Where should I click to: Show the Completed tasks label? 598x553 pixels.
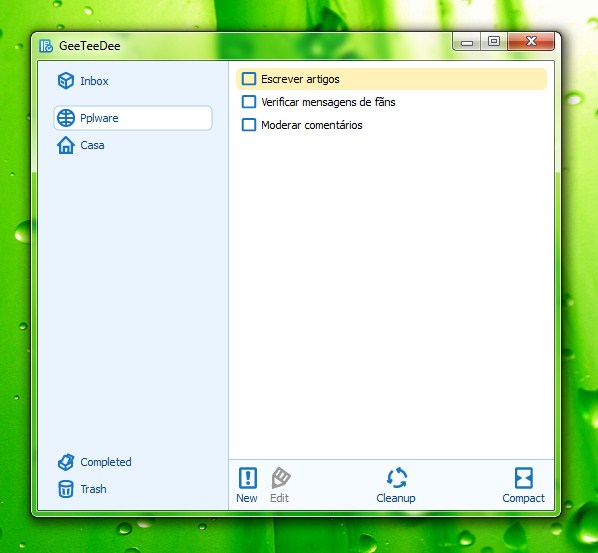(x=106, y=462)
